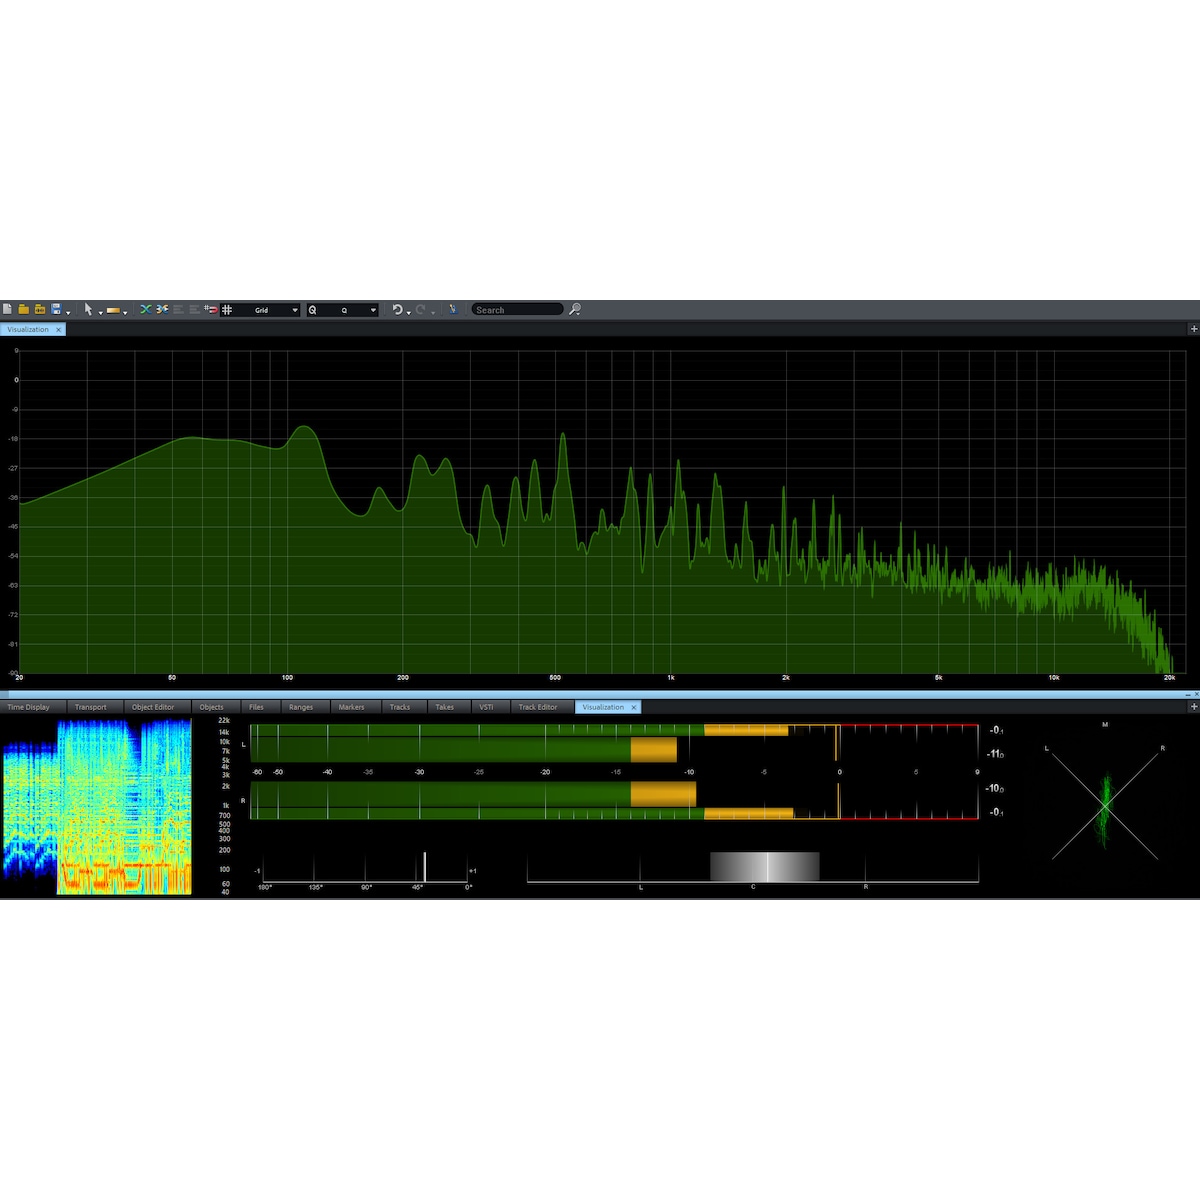Open the mouse mode dropdown arrow

pyautogui.click(x=100, y=313)
